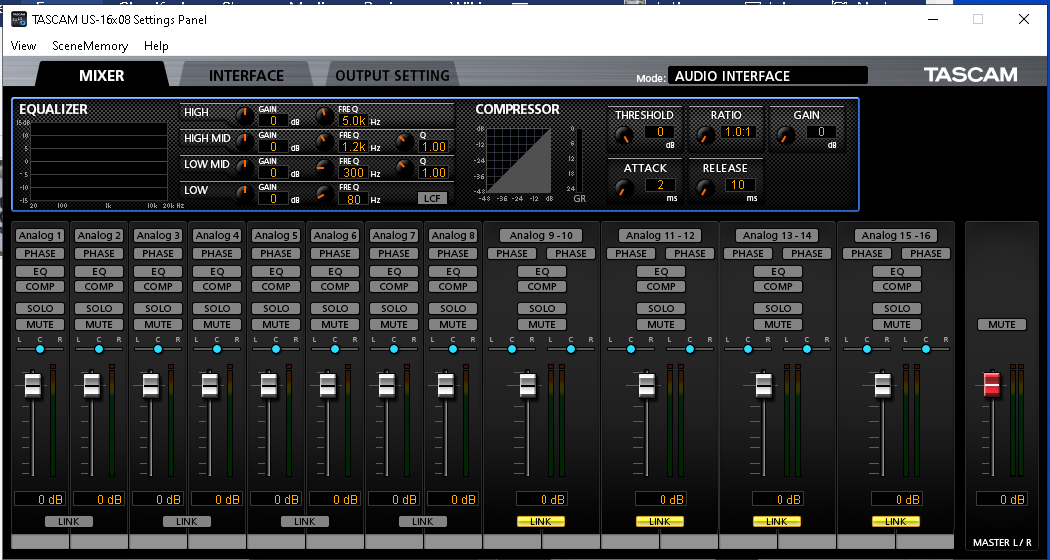Mute the MASTER L/R output
This screenshot has width=1050, height=560.
tap(1002, 324)
